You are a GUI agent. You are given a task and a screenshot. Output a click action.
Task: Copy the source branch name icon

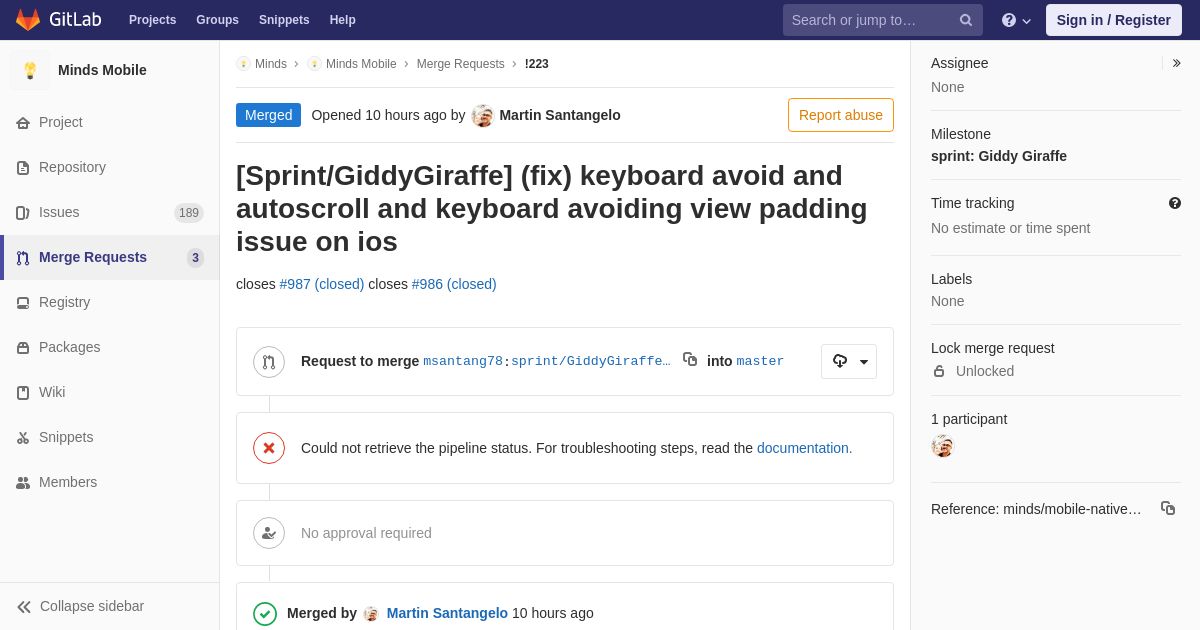point(690,359)
